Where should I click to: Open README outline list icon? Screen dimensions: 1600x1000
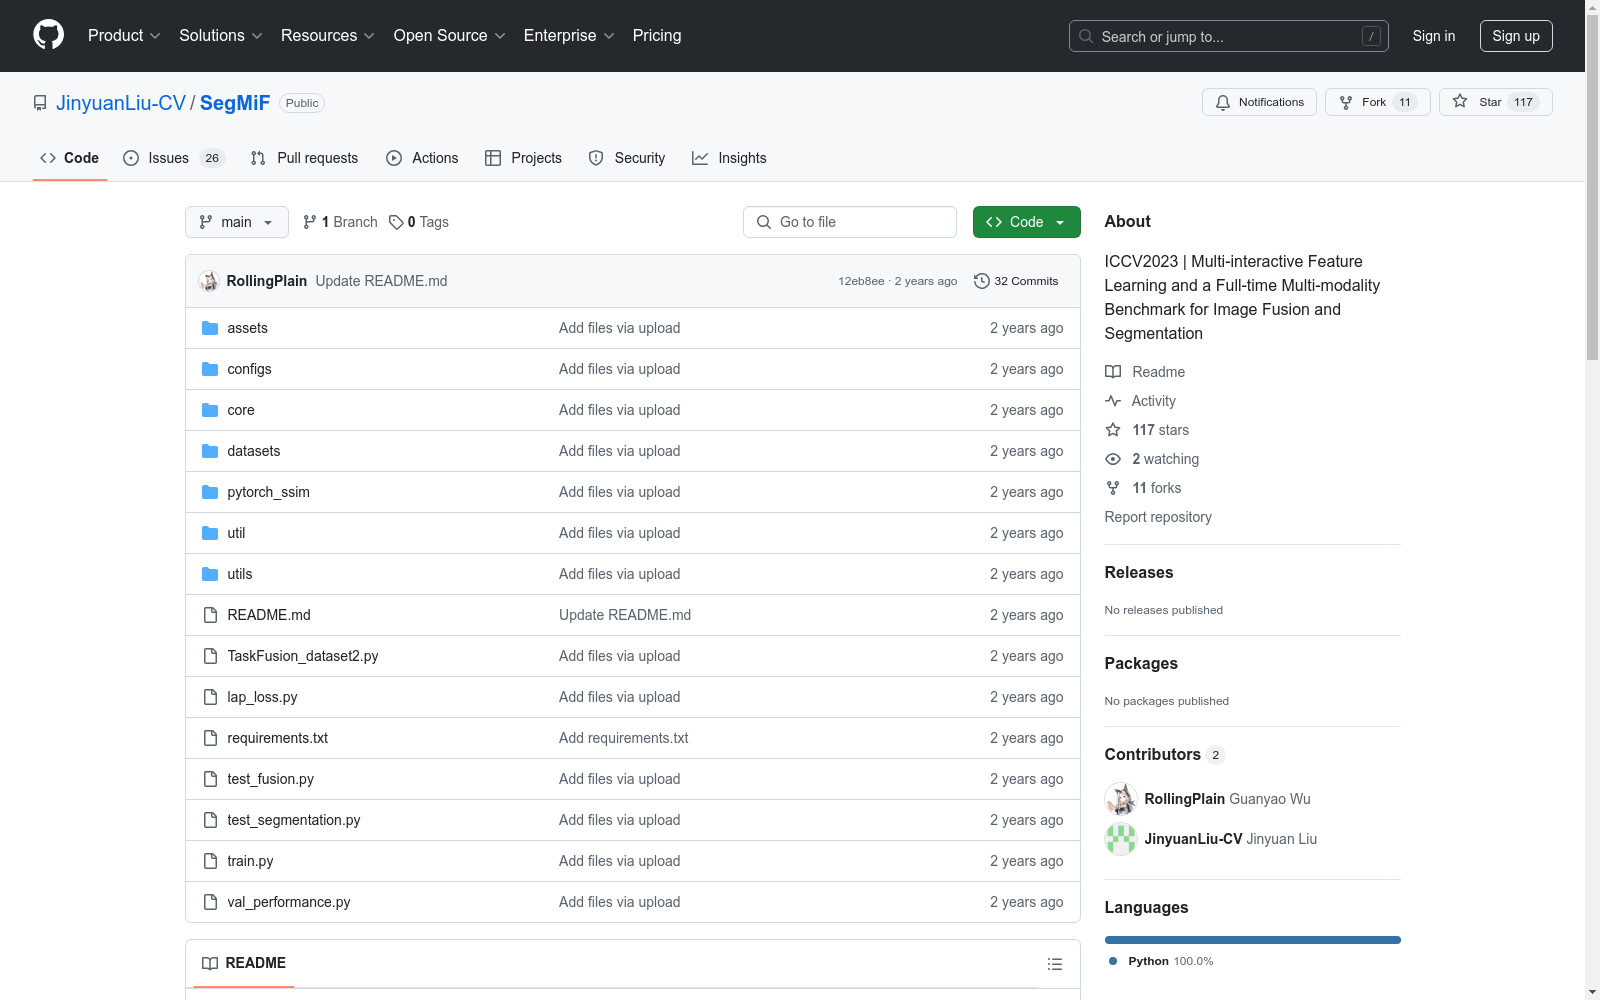pyautogui.click(x=1054, y=964)
